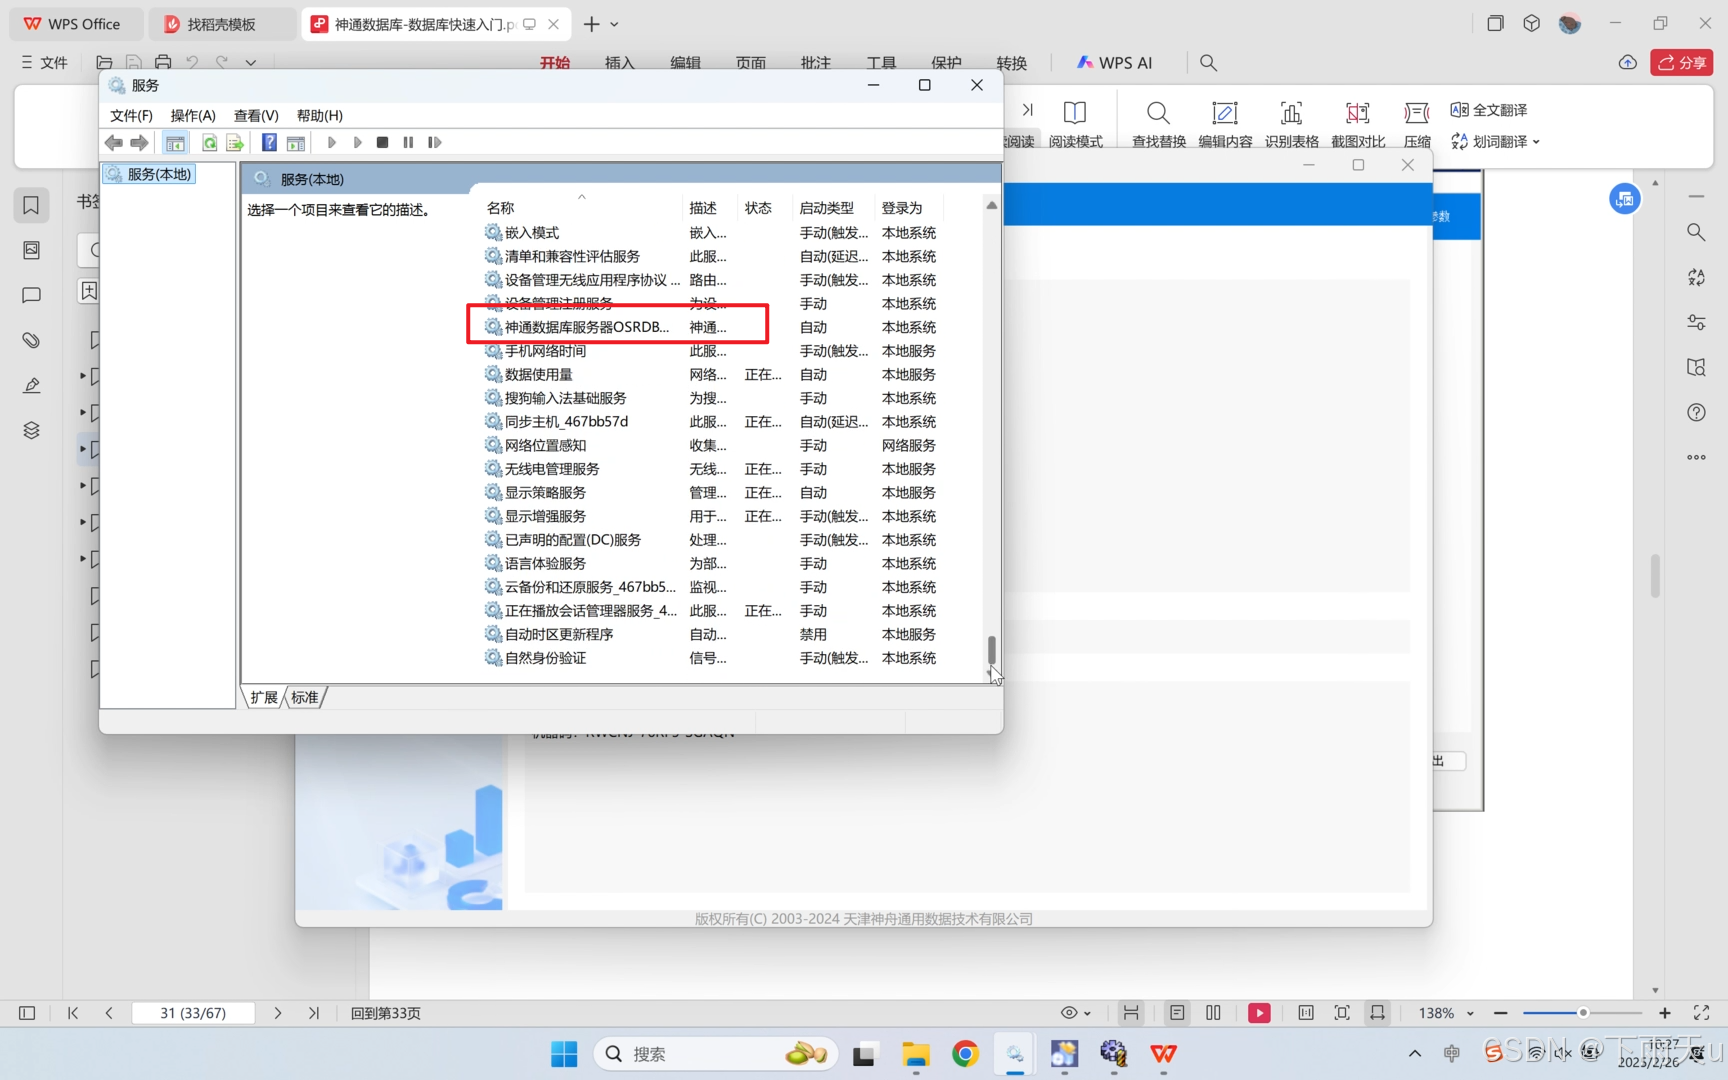Open the eye view mode dropdown in status bar

click(x=1076, y=1013)
